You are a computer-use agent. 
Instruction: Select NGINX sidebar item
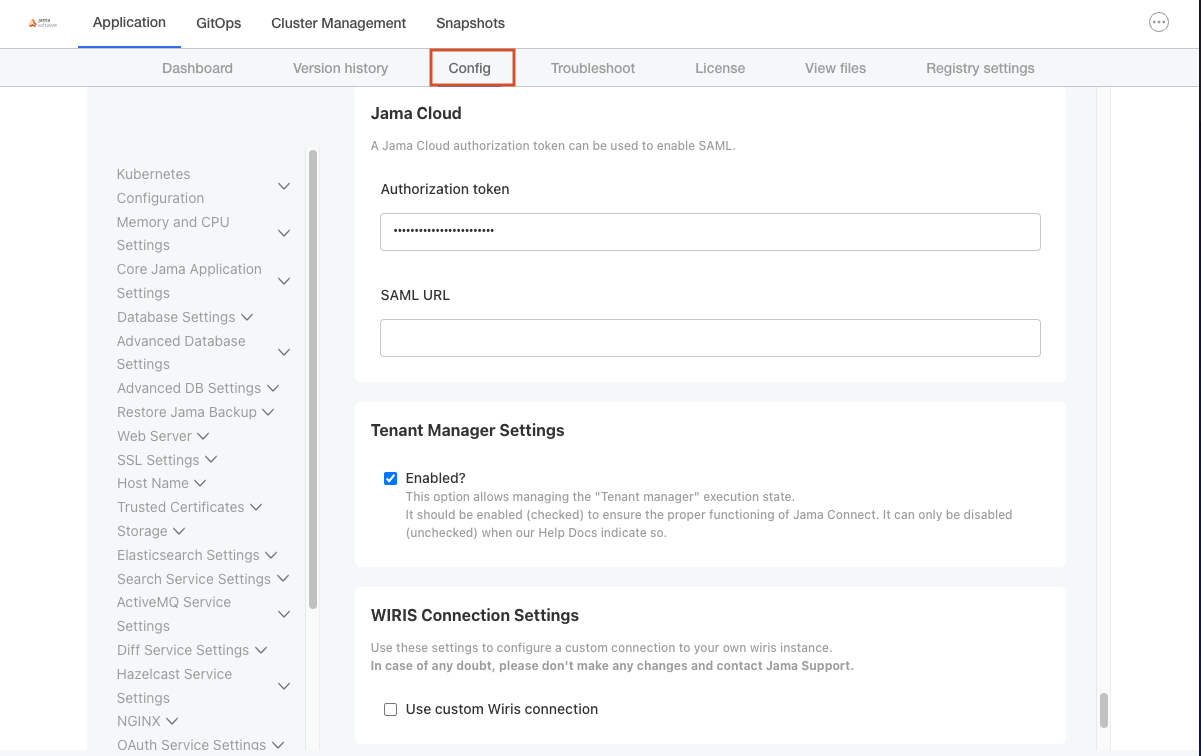[138, 721]
